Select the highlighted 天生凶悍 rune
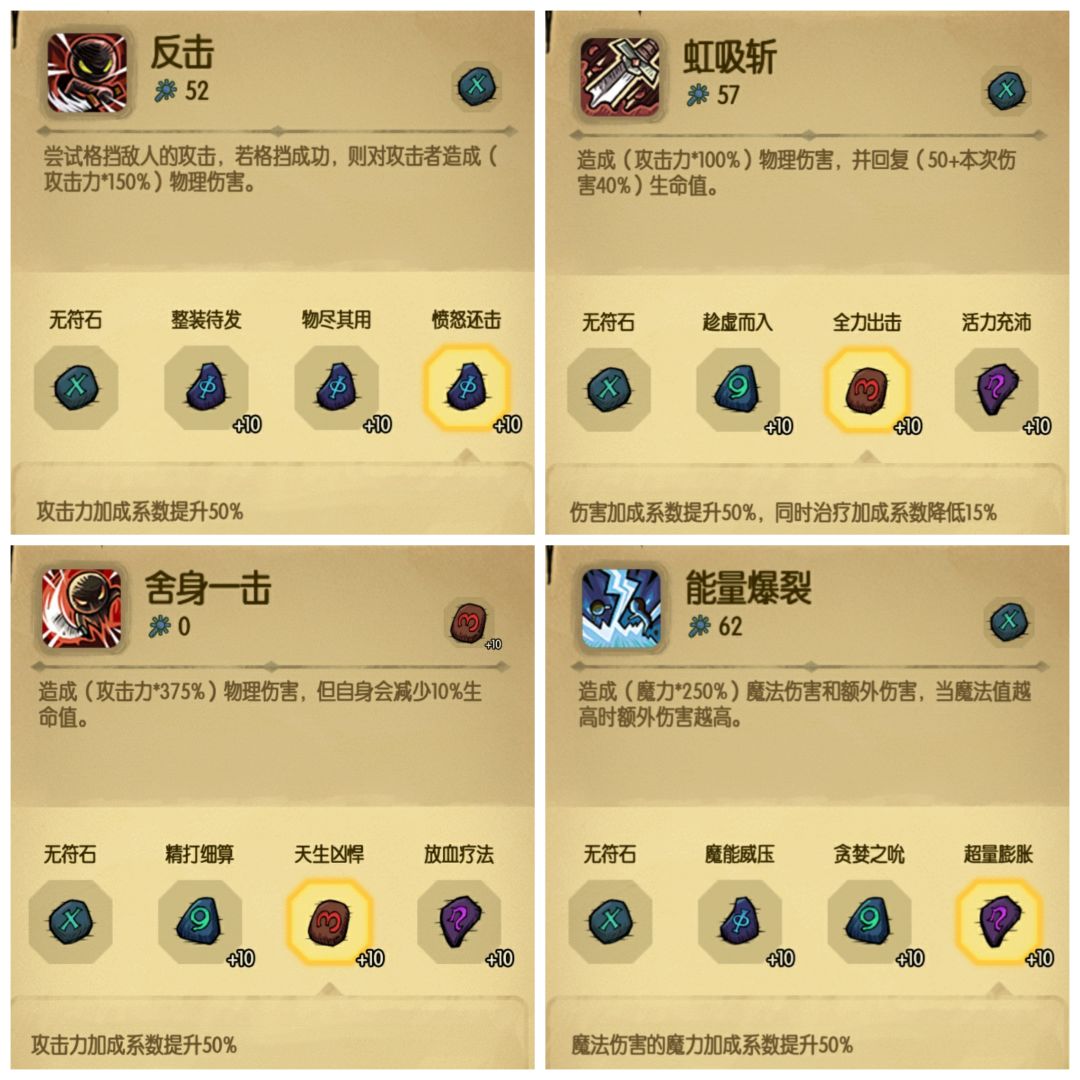Image resolution: width=1080 pixels, height=1080 pixels. (x=329, y=921)
